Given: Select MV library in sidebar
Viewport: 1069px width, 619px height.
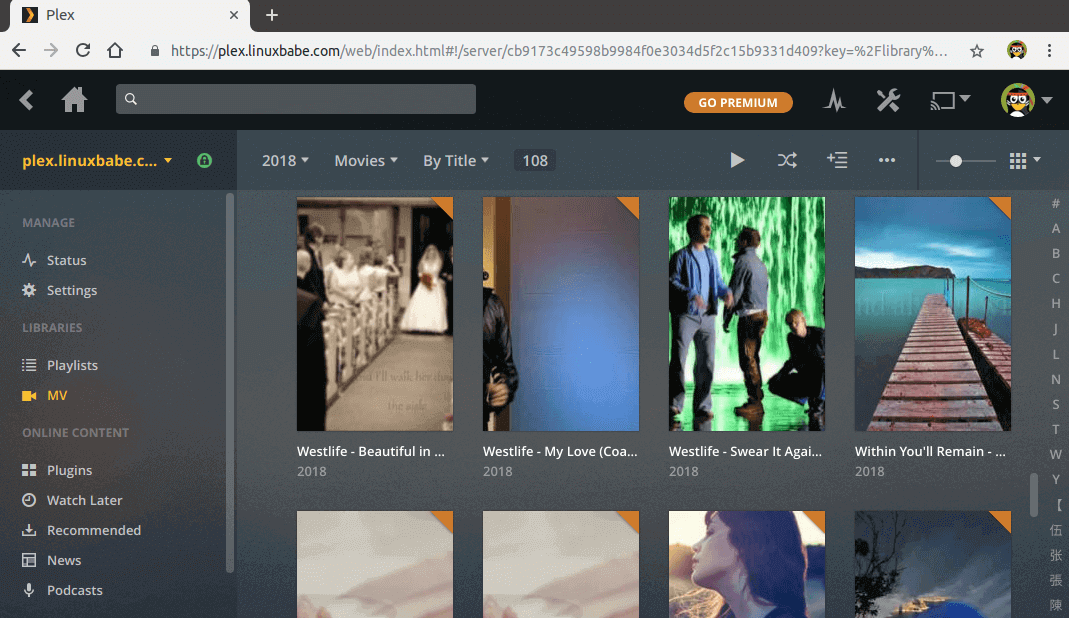Looking at the screenshot, I should (x=57, y=395).
